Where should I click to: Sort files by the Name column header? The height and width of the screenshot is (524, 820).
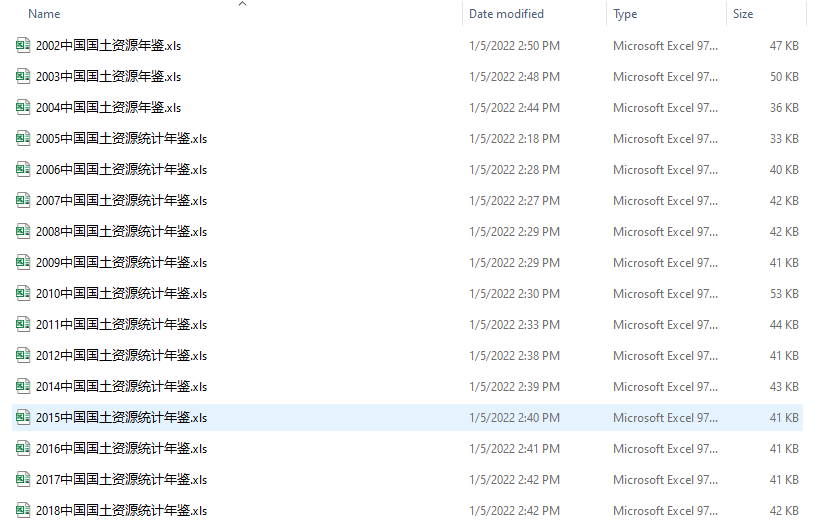click(x=44, y=14)
